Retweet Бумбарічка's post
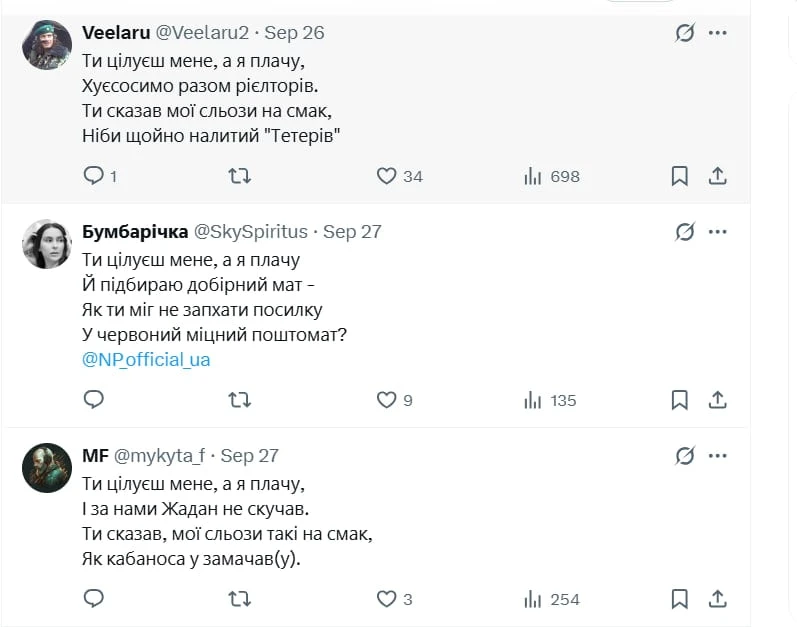This screenshot has width=797, height=627. tap(240, 400)
